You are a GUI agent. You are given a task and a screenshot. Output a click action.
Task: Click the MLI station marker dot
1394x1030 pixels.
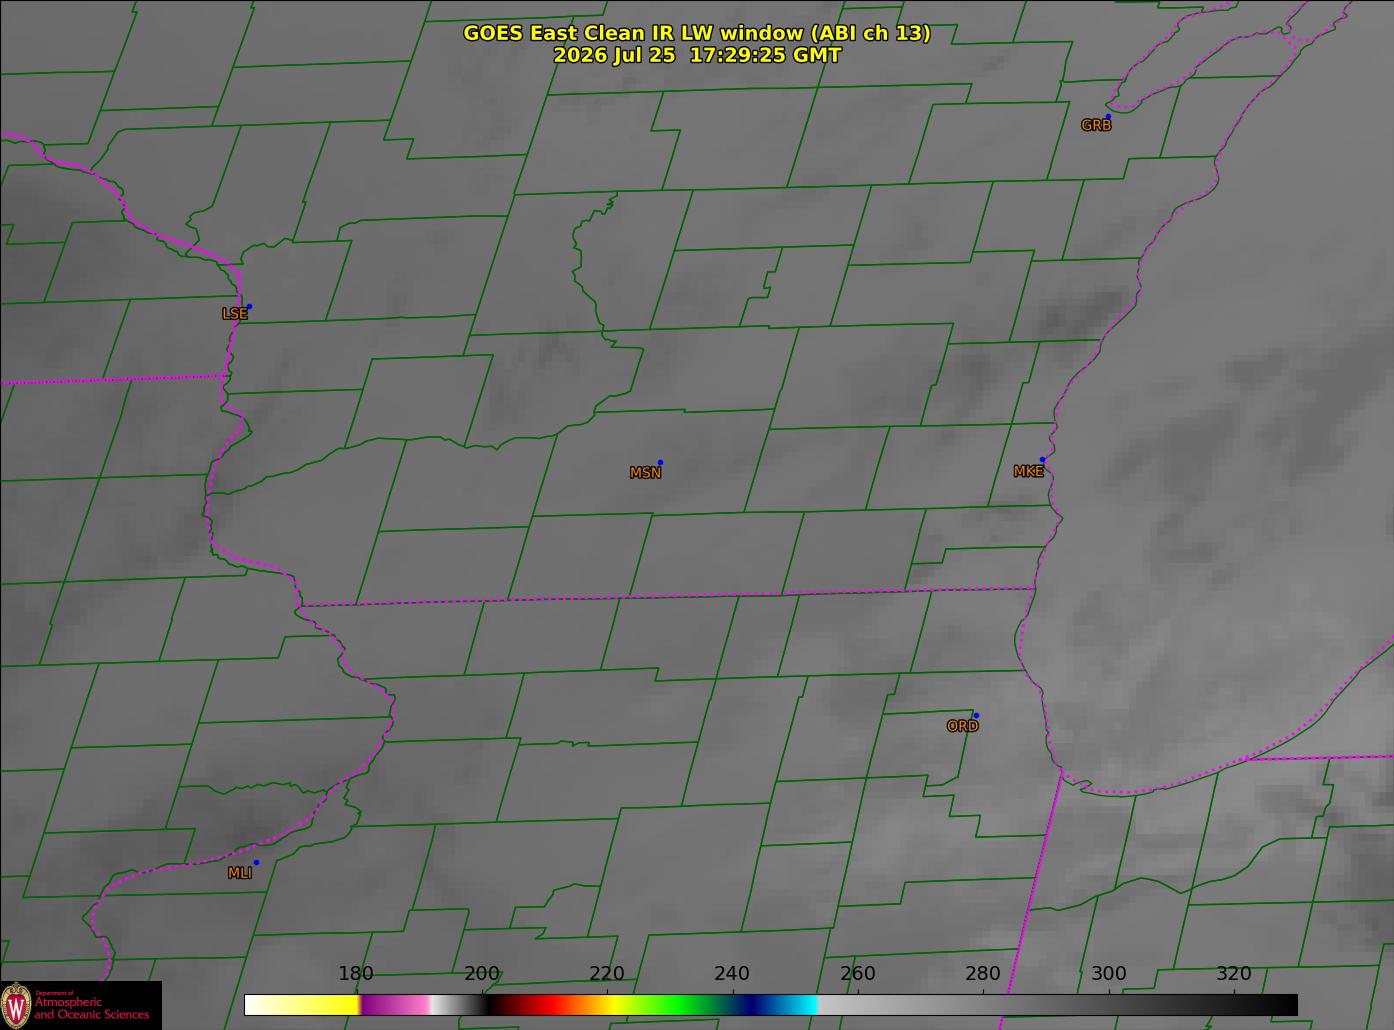pos(256,862)
